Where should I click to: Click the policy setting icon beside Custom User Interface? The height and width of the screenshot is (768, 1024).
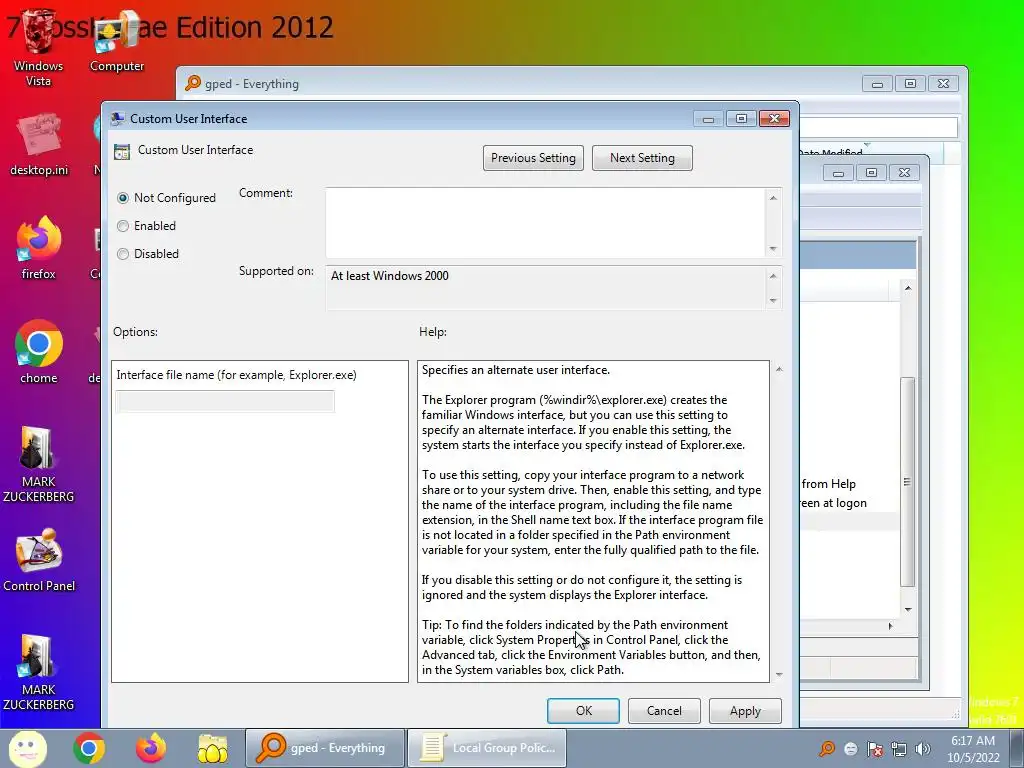121,152
